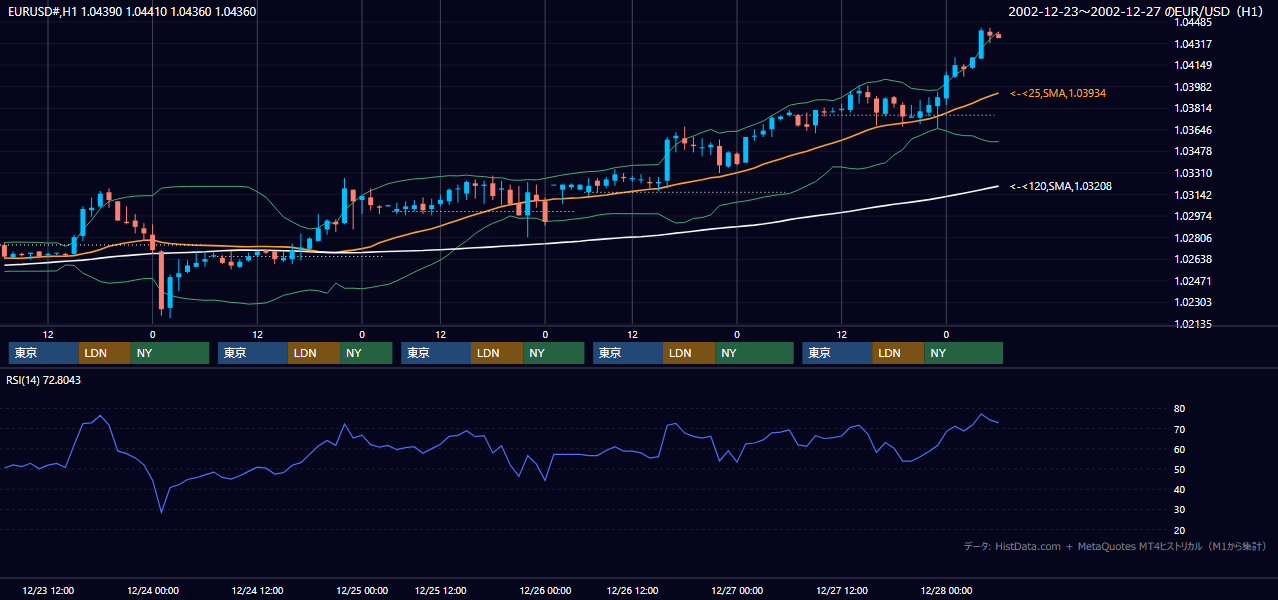Click the RSI level 80 label
The image size is (1278, 600).
(1180, 409)
